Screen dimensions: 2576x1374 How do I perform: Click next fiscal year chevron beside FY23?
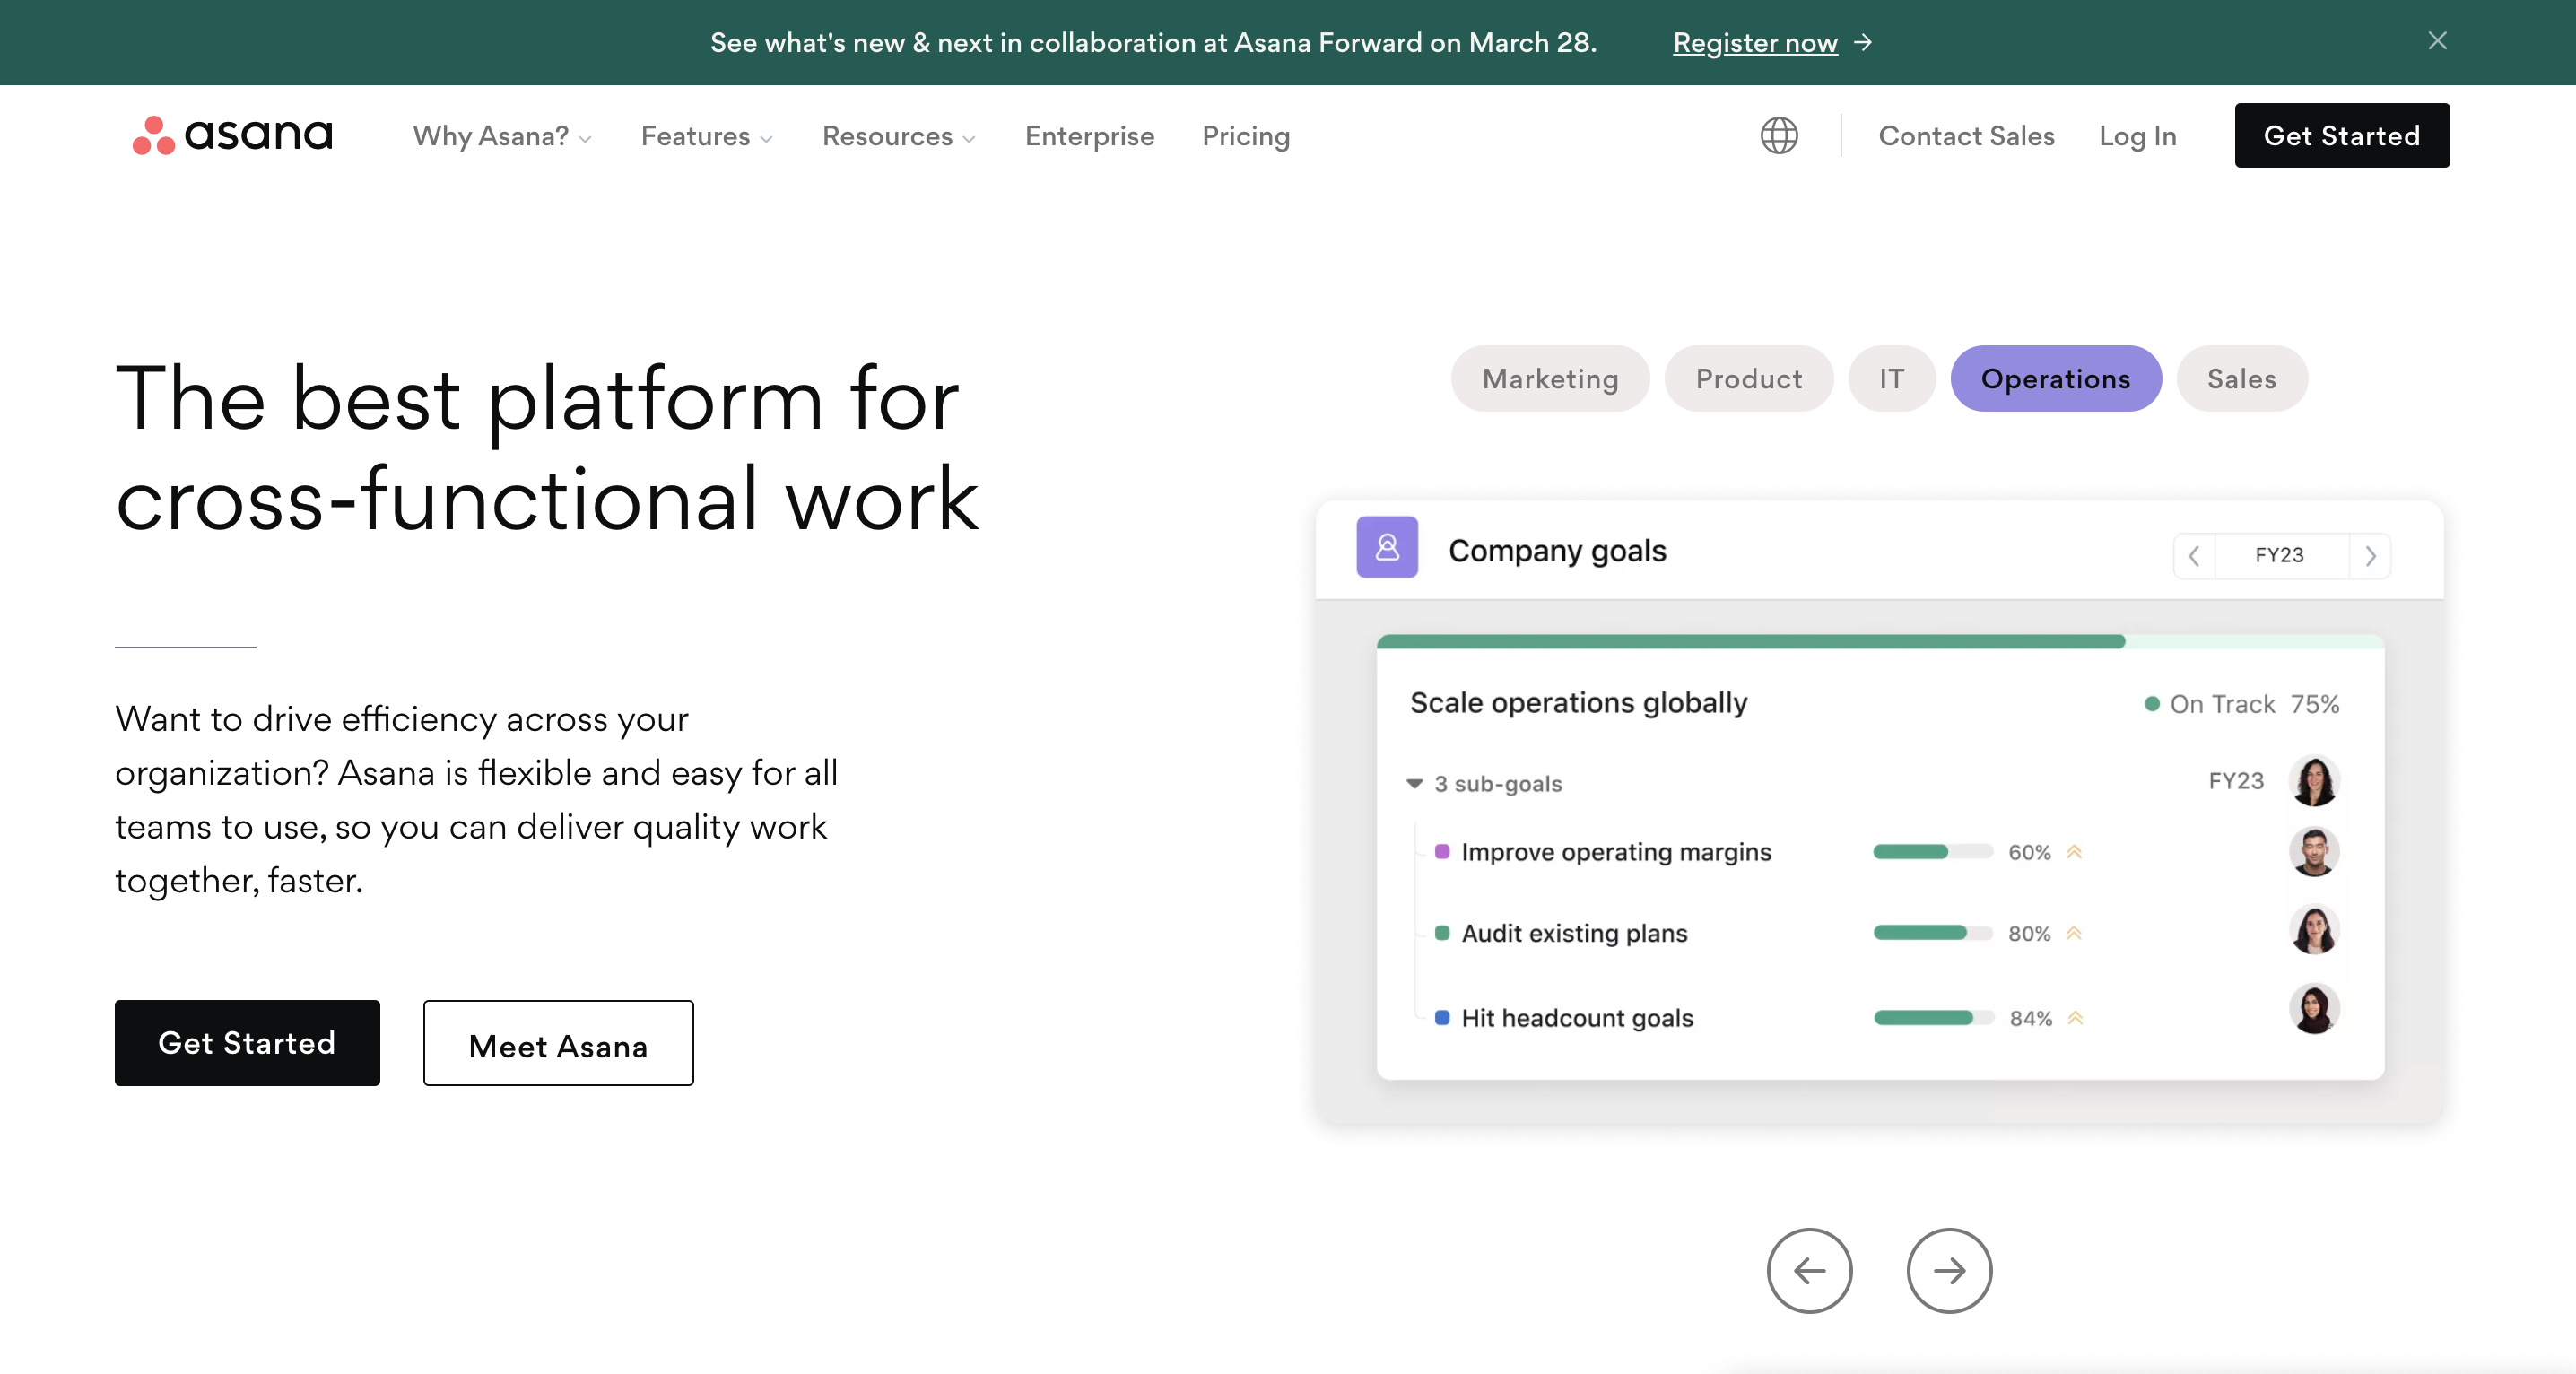pos(2370,555)
